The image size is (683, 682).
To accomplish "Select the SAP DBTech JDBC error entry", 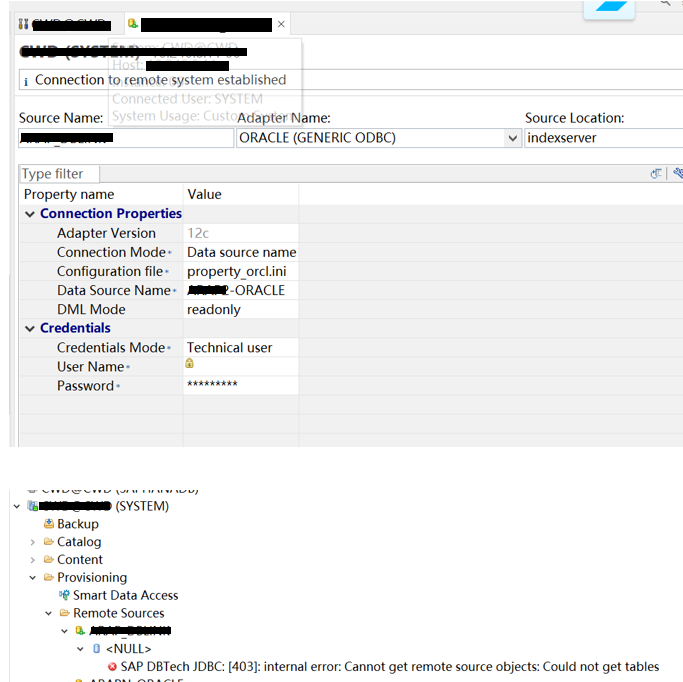I will click(389, 667).
